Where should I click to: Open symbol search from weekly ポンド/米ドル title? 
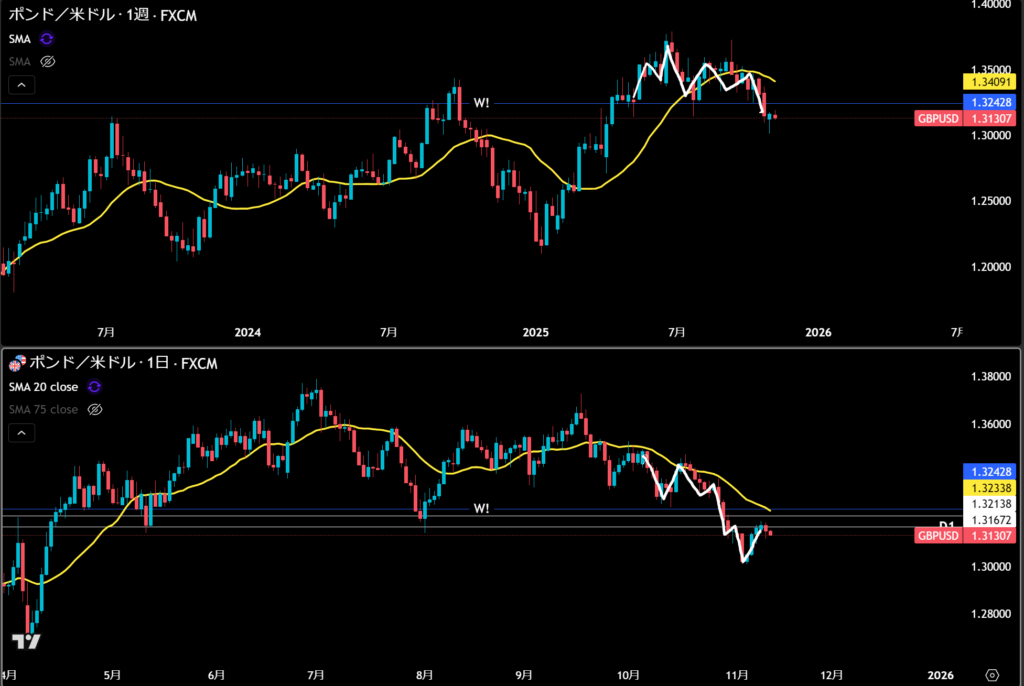pos(62,16)
